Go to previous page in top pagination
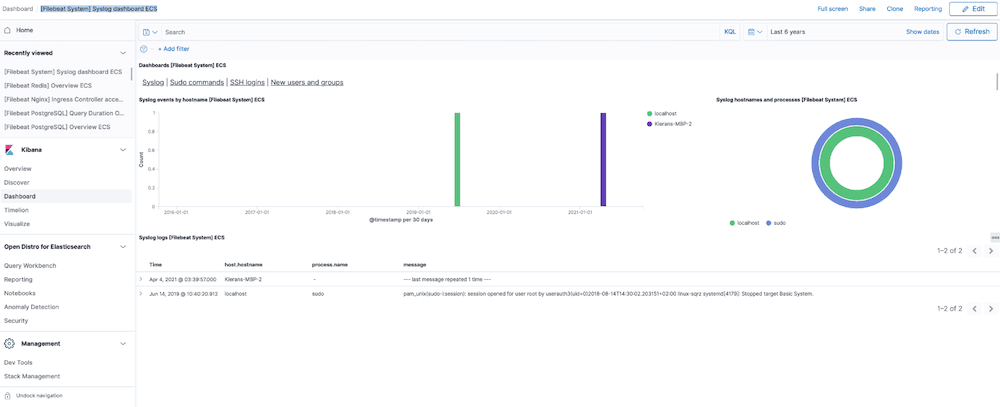This screenshot has width=1000, height=407. pyautogui.click(x=974, y=251)
